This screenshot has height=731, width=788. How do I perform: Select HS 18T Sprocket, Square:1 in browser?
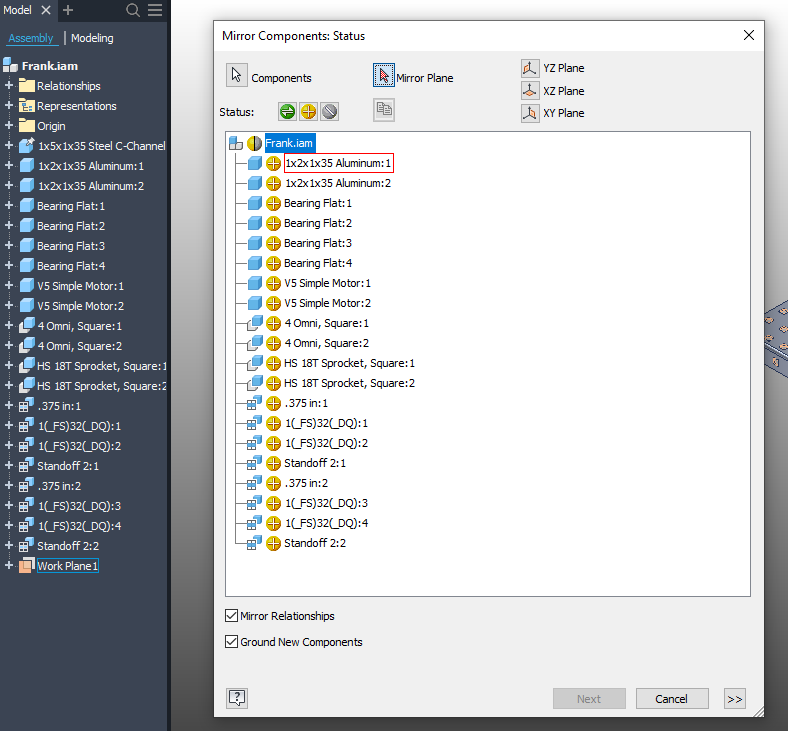102,366
